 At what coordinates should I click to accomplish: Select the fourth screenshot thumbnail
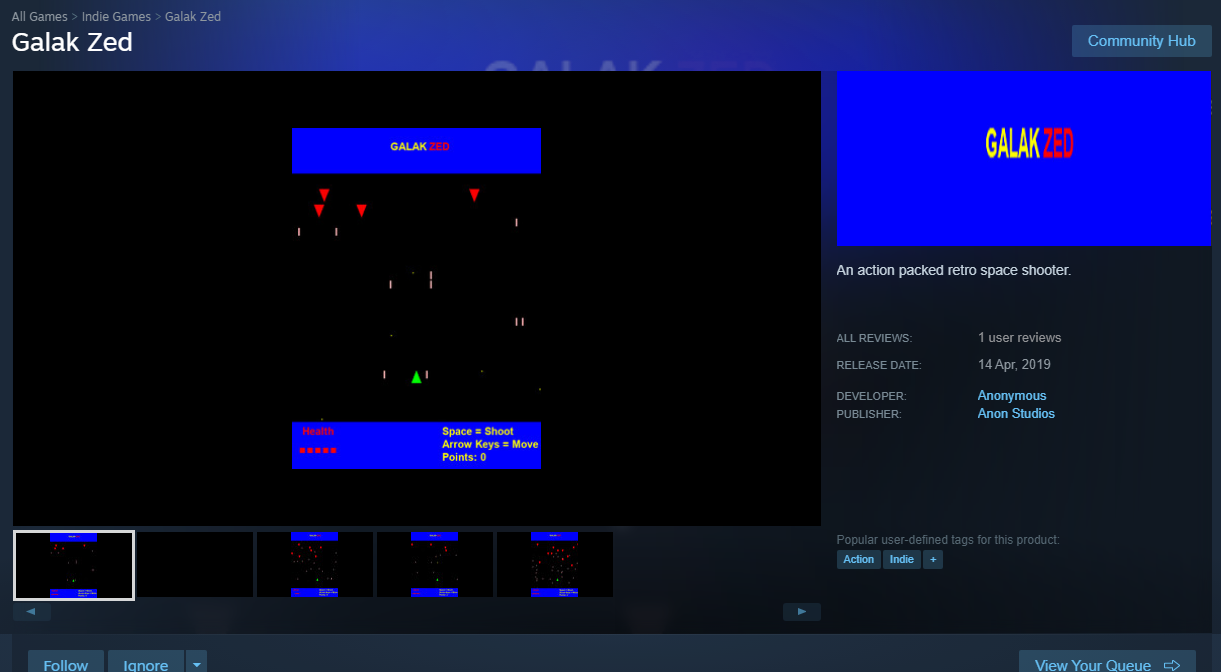tap(435, 565)
